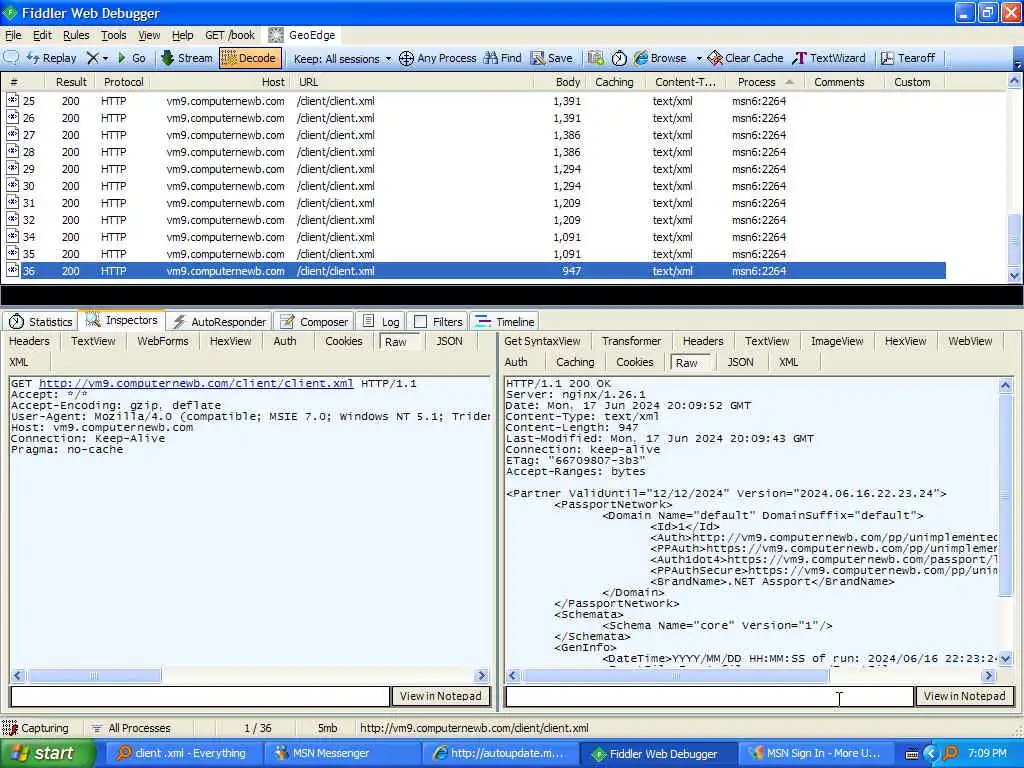Click the Clear Cache button
The image size is (1024, 768).
point(745,58)
